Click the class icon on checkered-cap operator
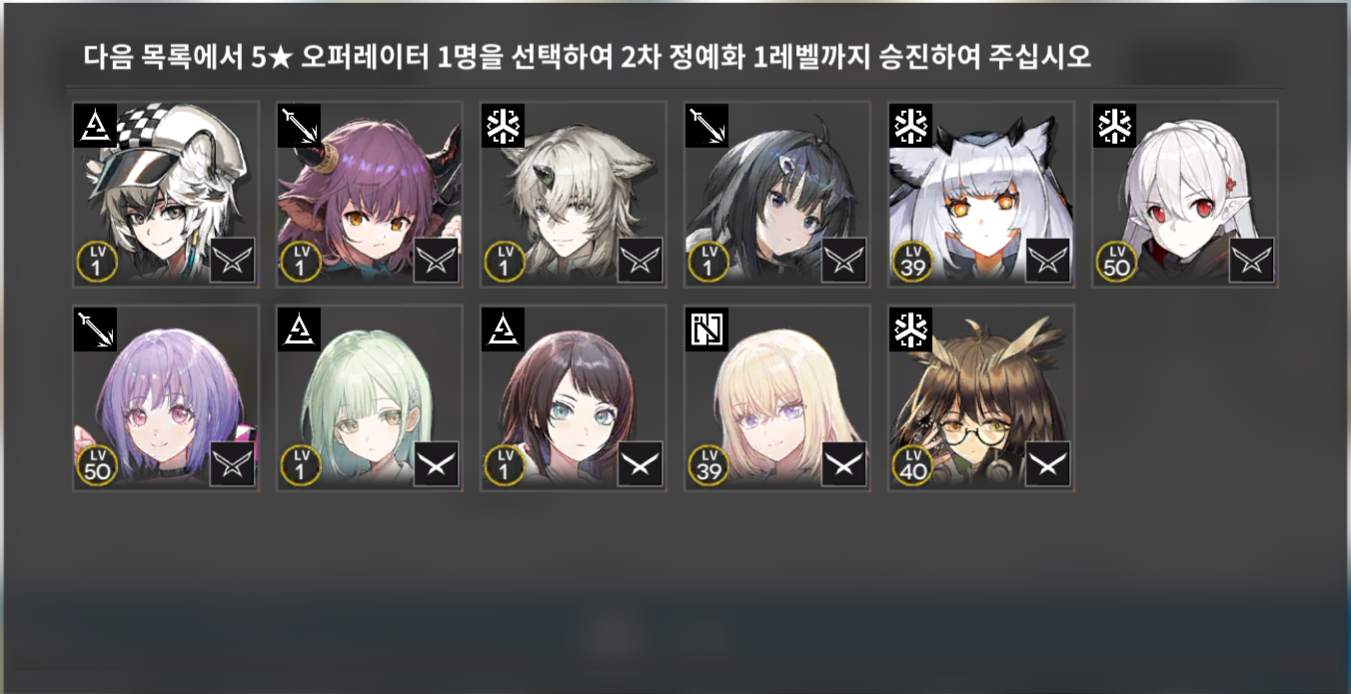1351x694 pixels. (95, 125)
